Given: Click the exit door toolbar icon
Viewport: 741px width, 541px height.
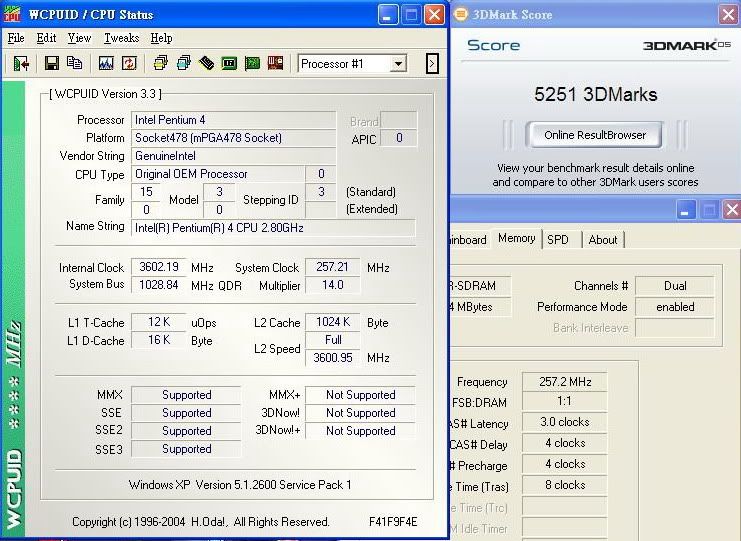Looking at the screenshot, I should click(21, 64).
